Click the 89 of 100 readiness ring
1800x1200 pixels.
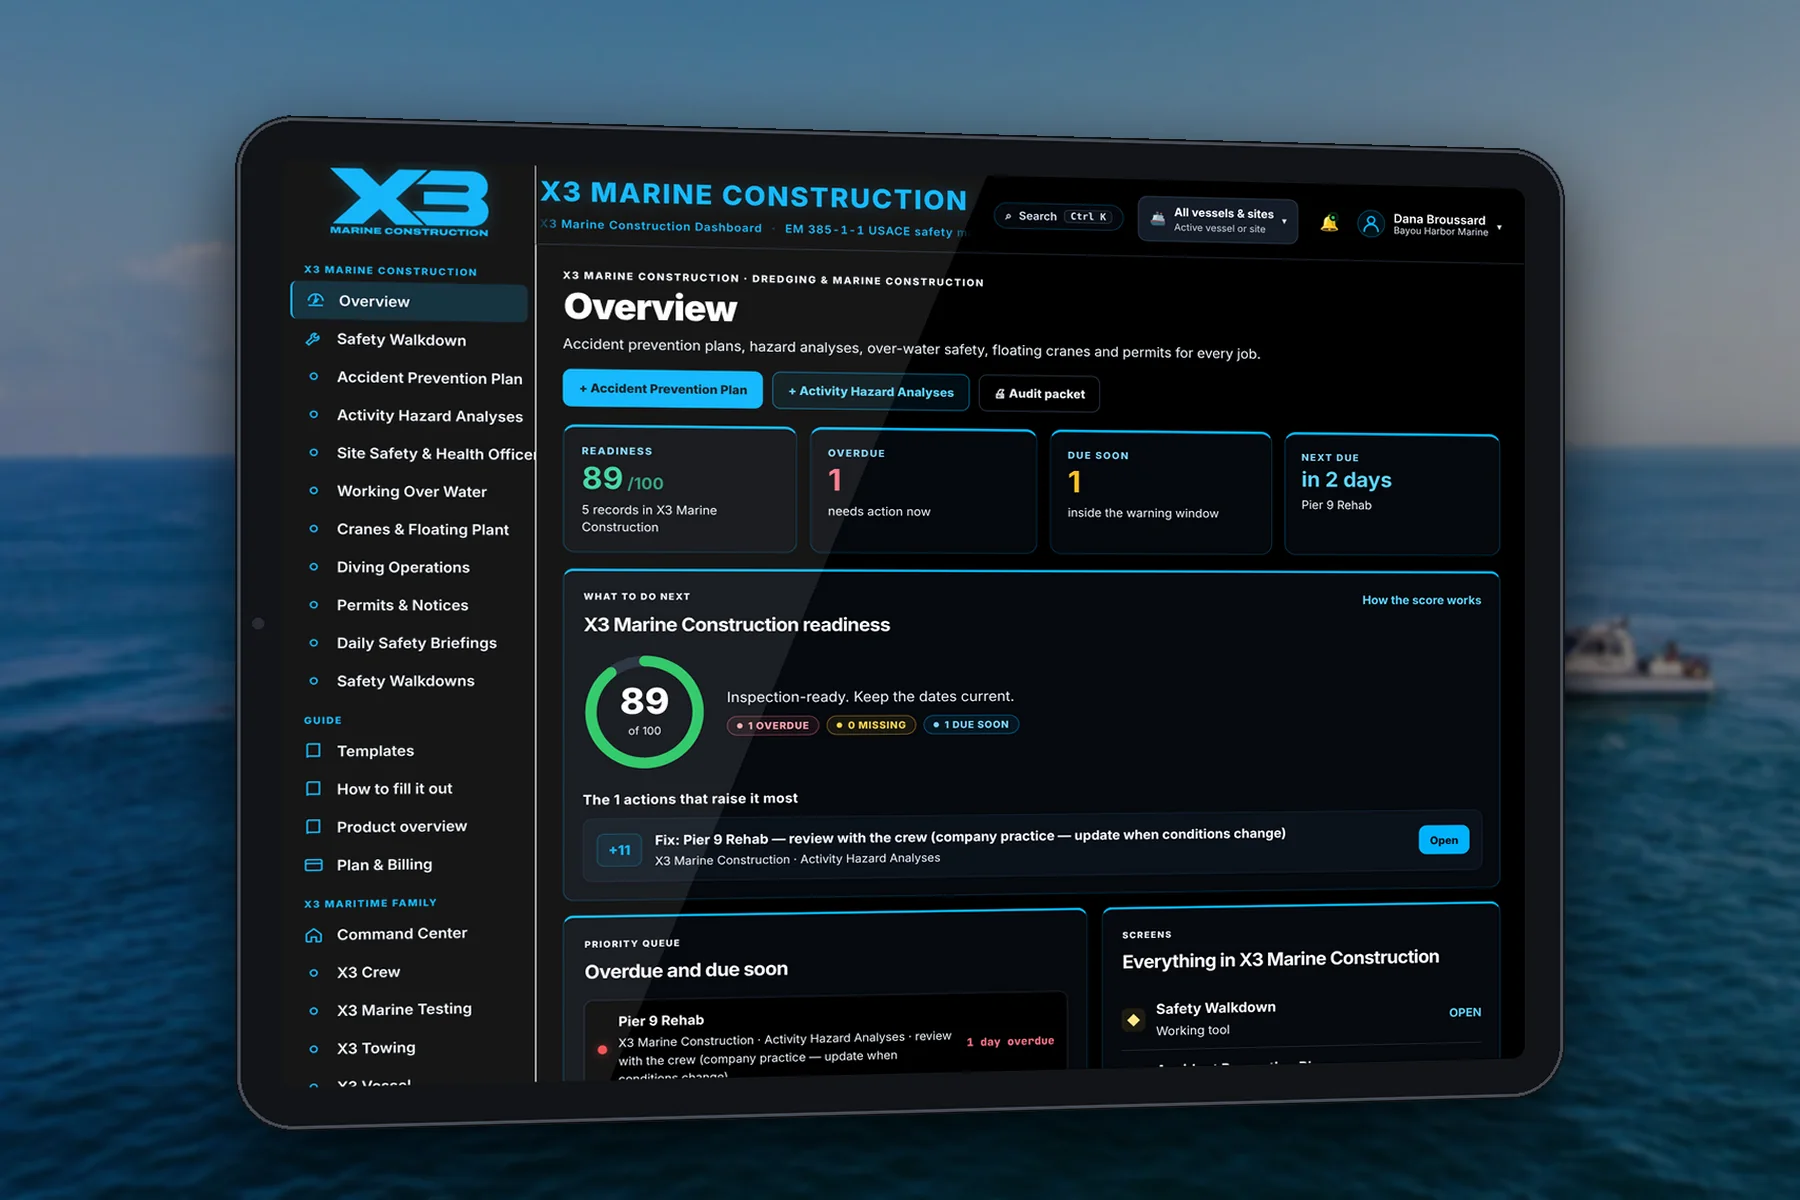[644, 712]
